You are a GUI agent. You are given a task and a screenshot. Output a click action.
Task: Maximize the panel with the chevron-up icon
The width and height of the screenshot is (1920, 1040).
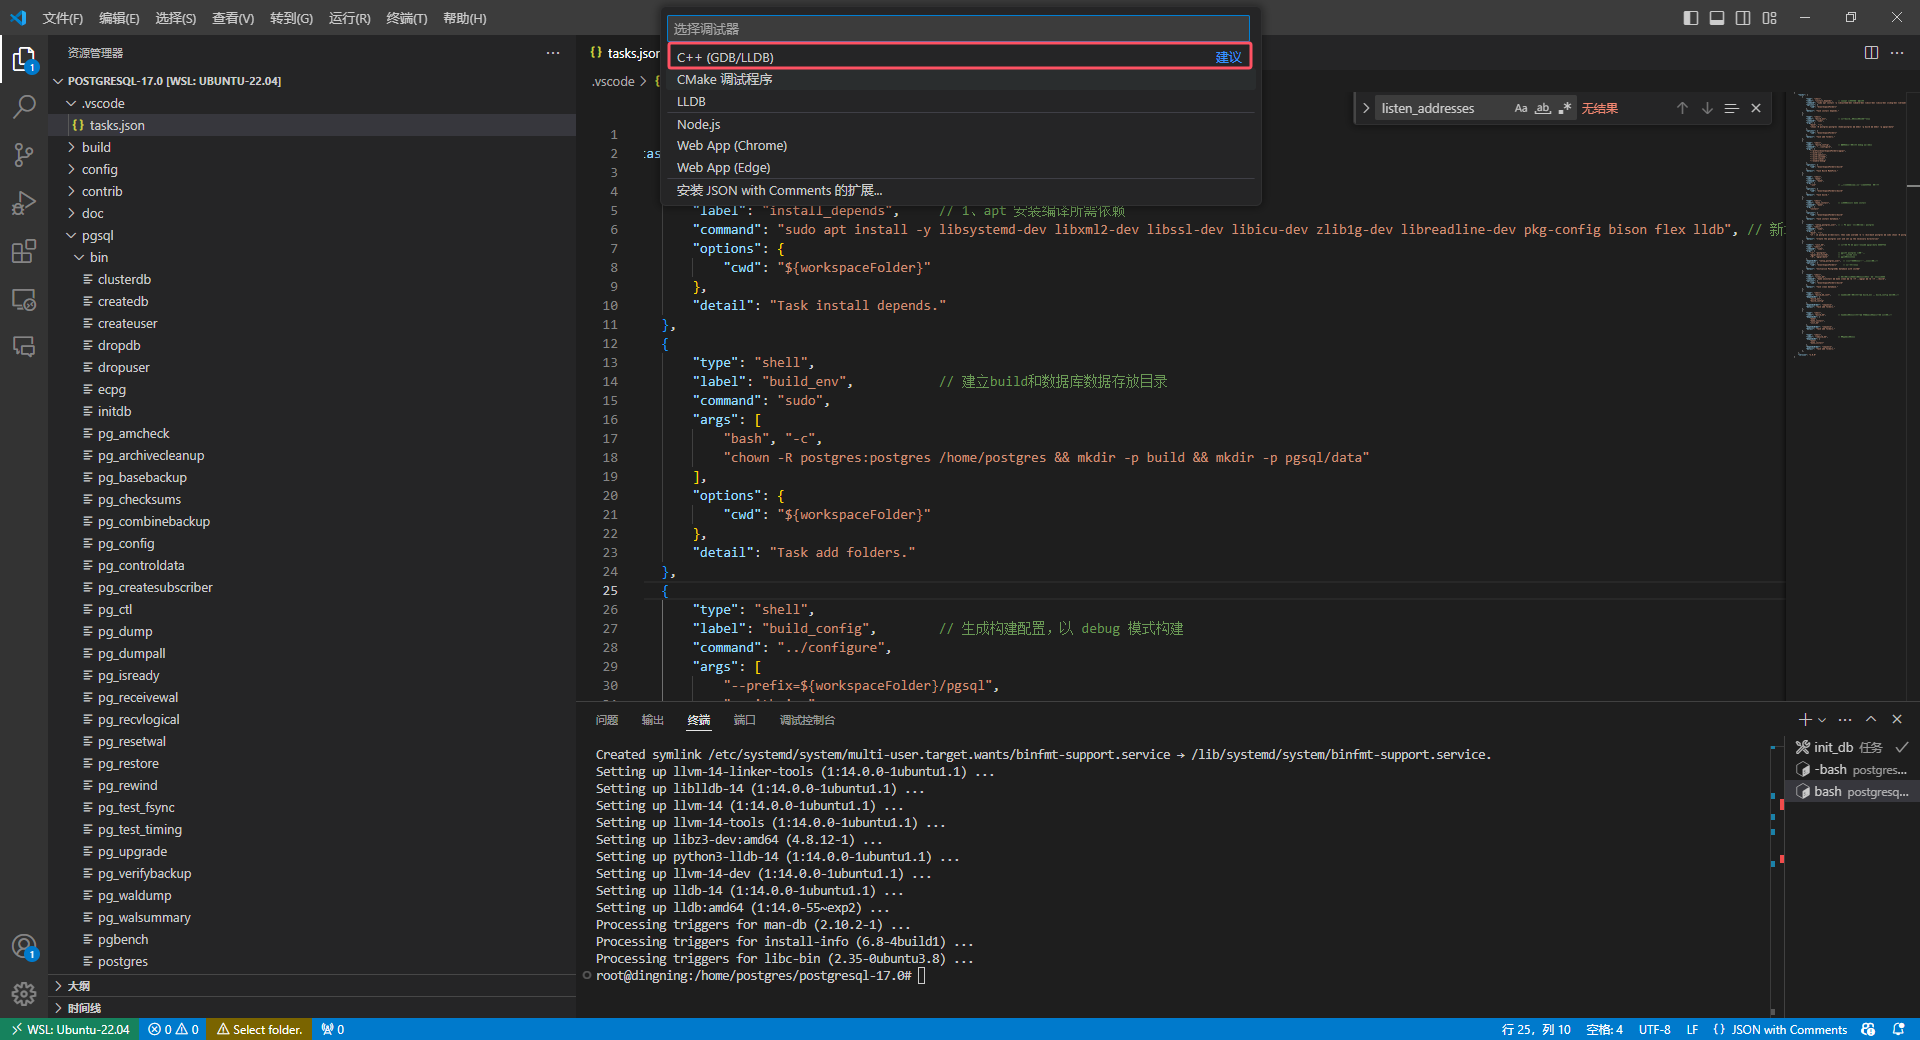point(1871,719)
